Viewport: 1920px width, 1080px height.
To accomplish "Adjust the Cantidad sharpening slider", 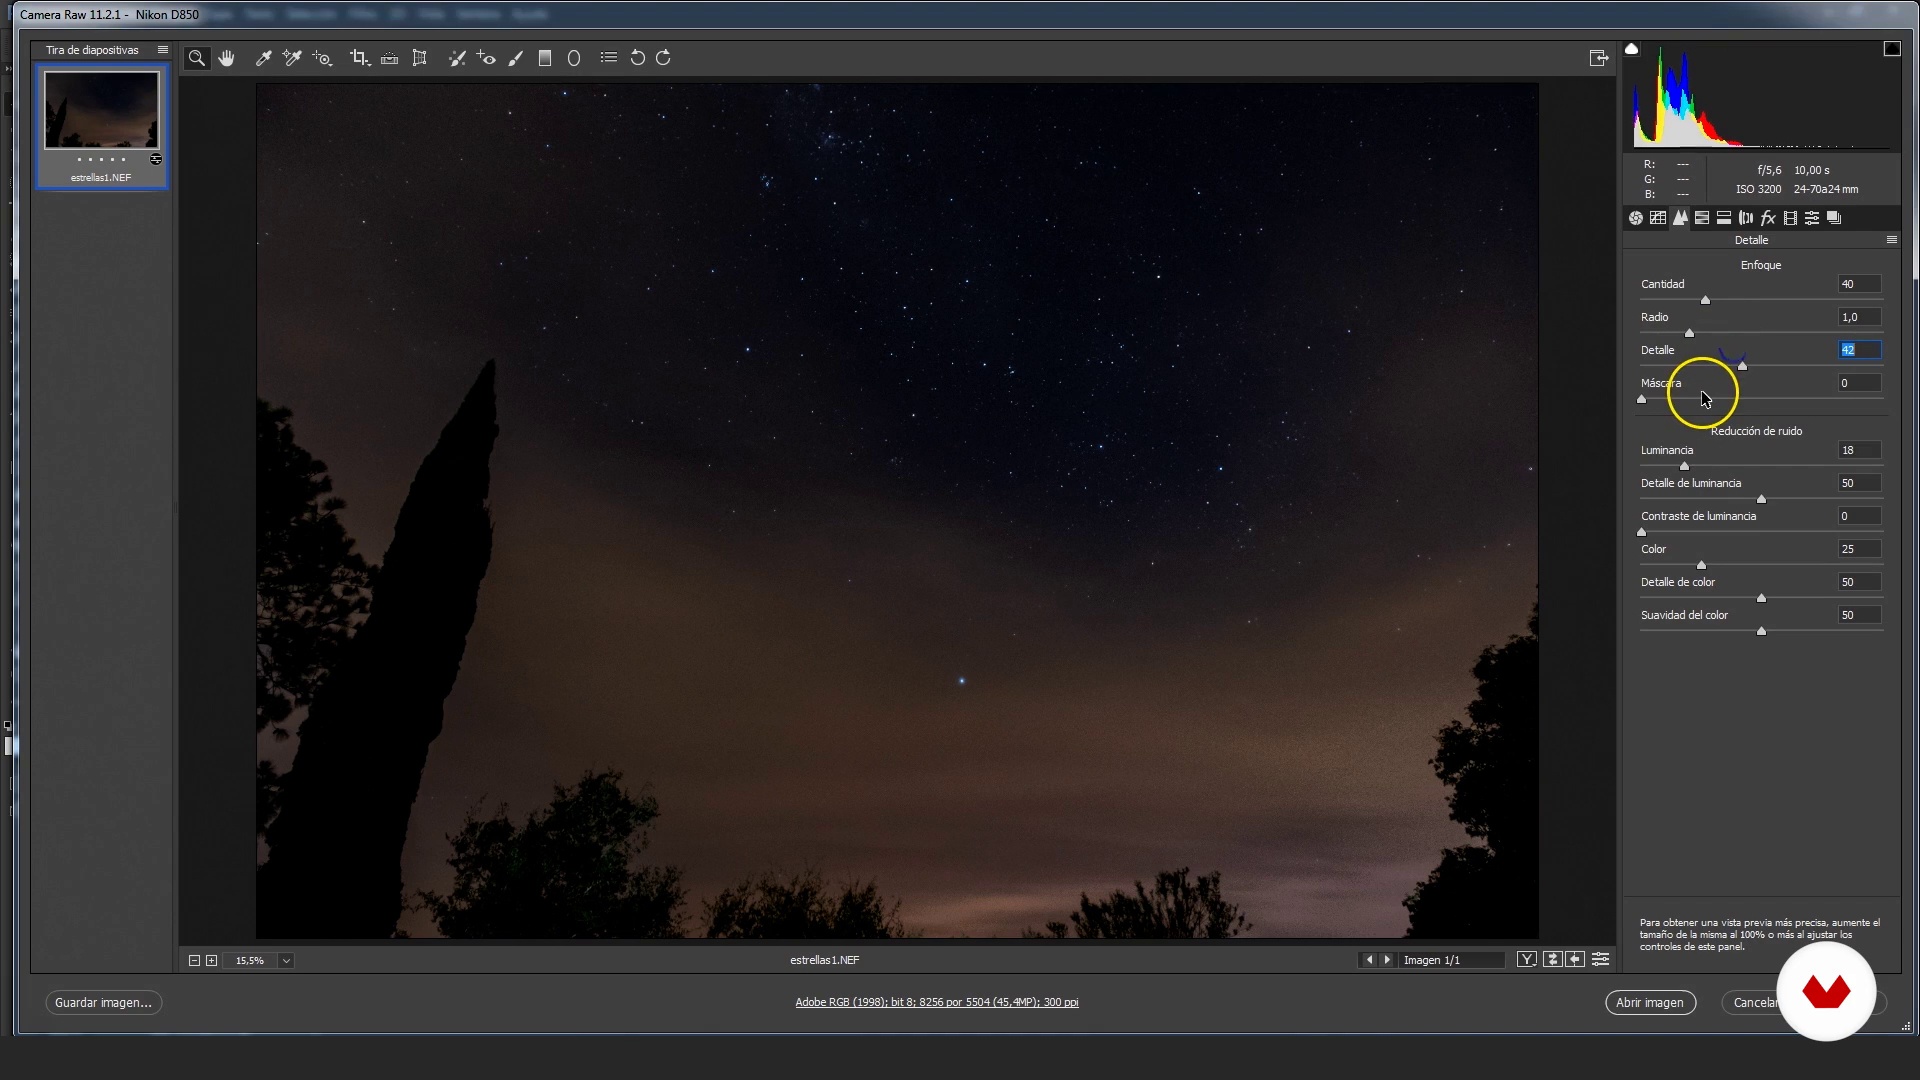I will click(x=1705, y=300).
